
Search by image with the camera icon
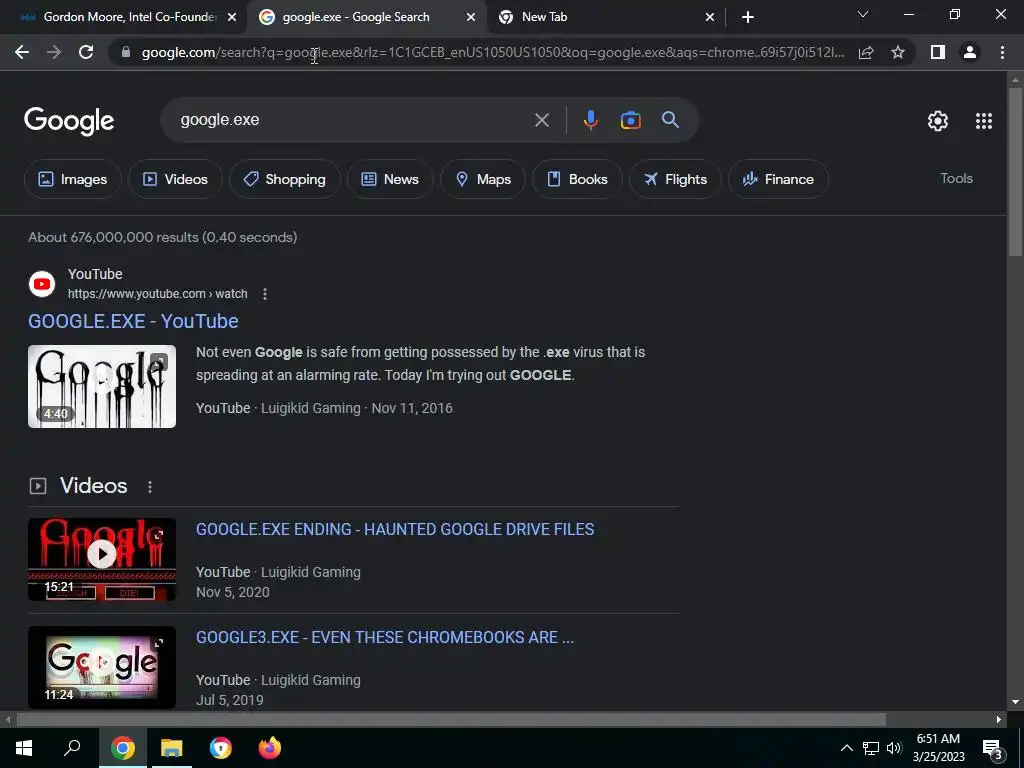(630, 120)
